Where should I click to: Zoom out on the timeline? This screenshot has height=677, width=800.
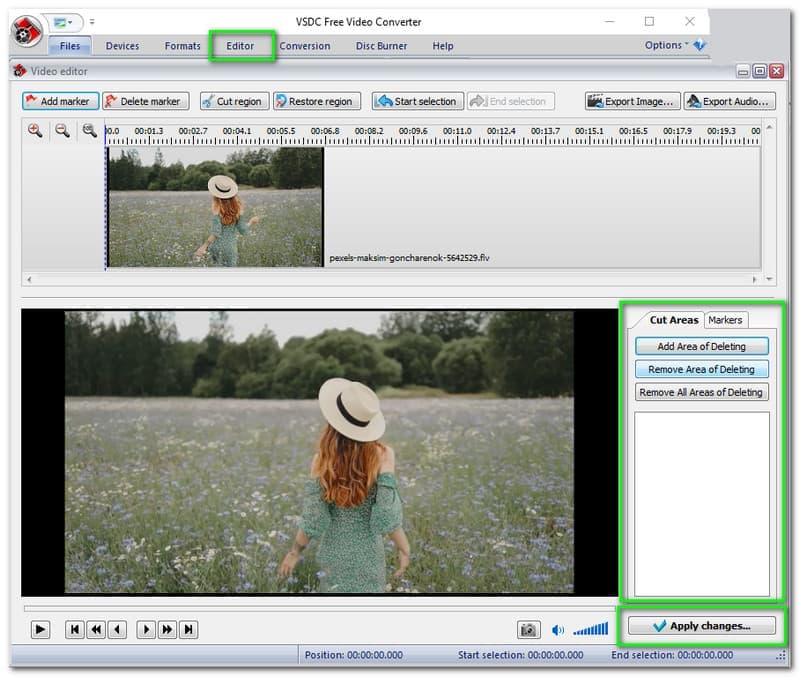tap(62, 131)
